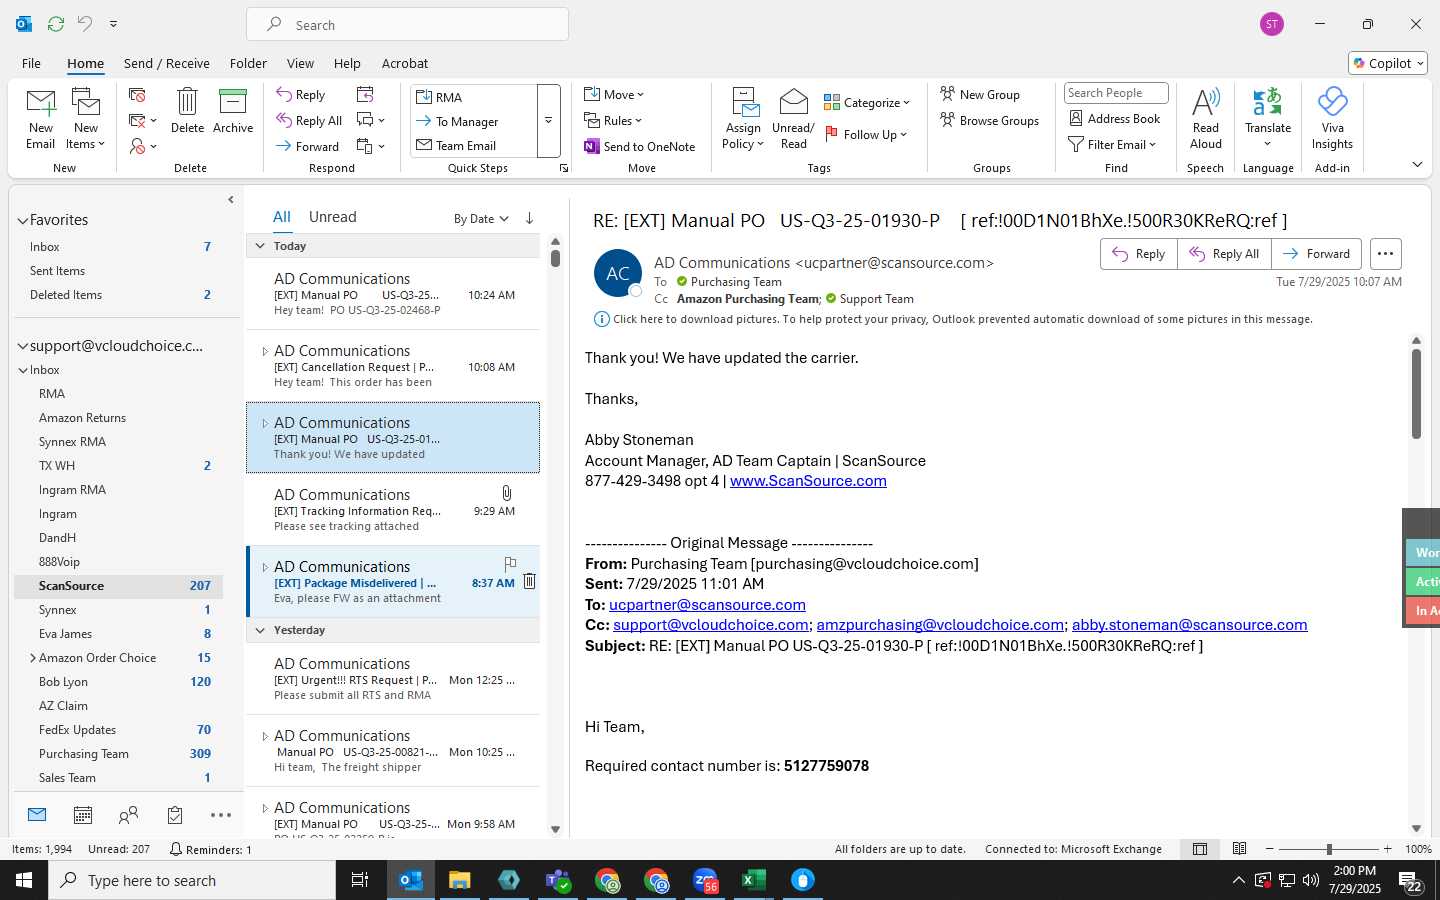Open the File menu
Image resolution: width=1440 pixels, height=900 pixels.
point(32,63)
